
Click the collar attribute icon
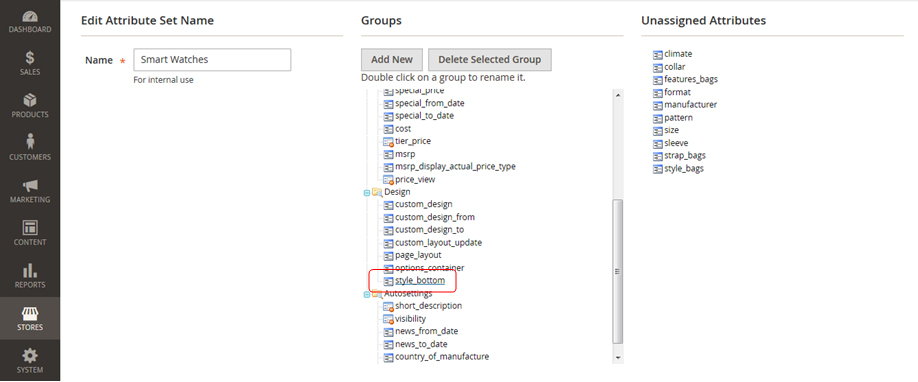tap(657, 67)
